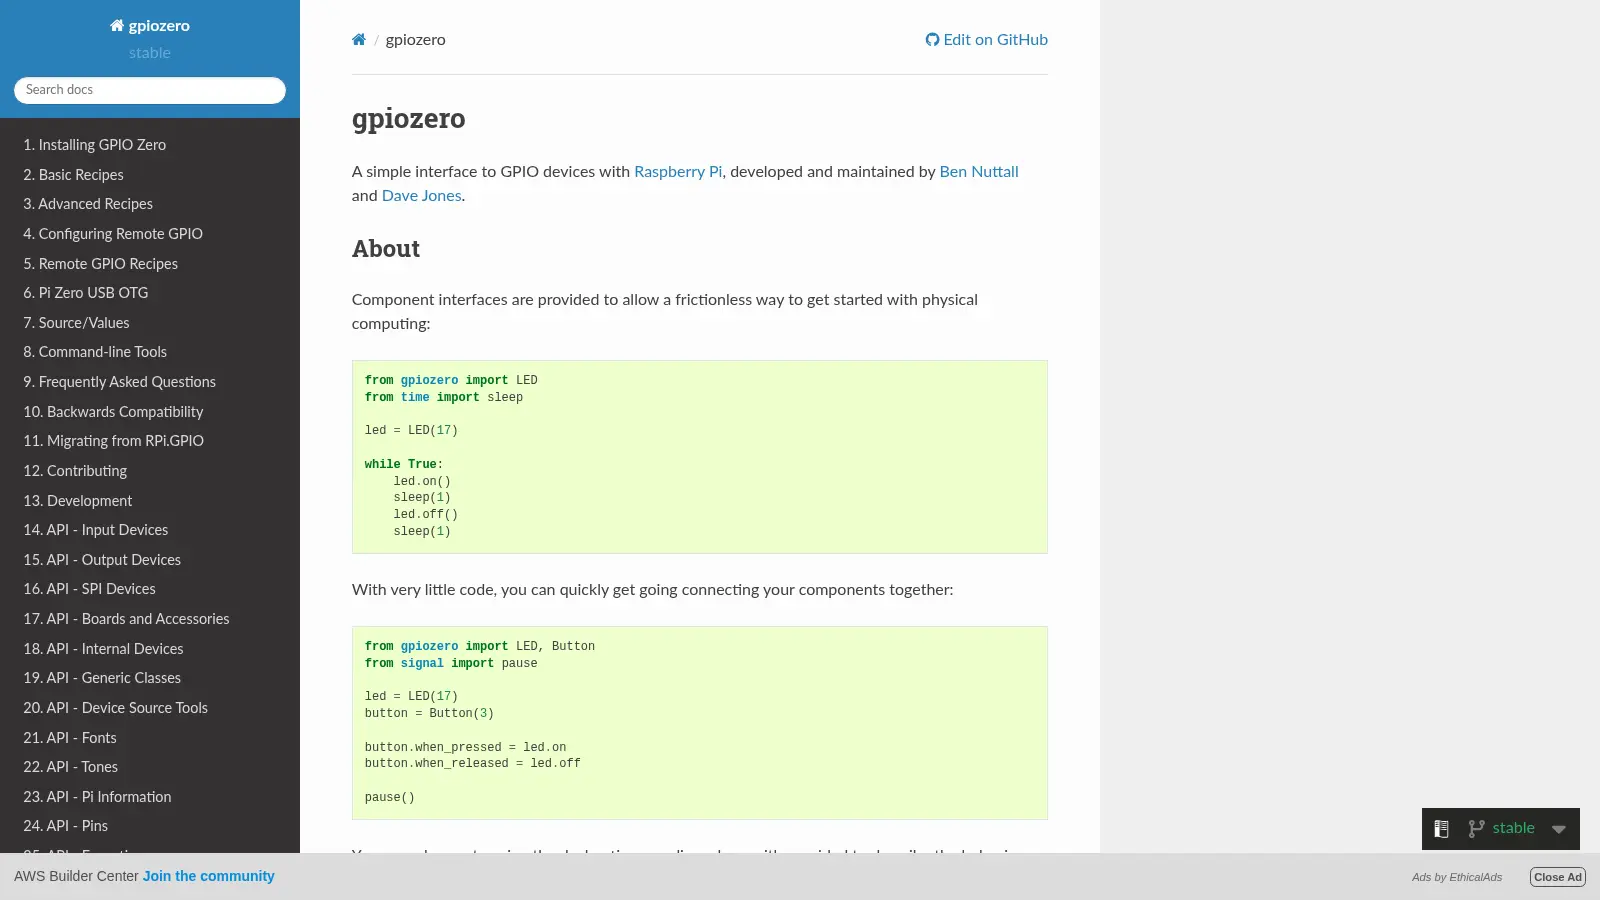Click the stable label in version panel
Viewport: 1600px width, 900px height.
coord(1513,828)
